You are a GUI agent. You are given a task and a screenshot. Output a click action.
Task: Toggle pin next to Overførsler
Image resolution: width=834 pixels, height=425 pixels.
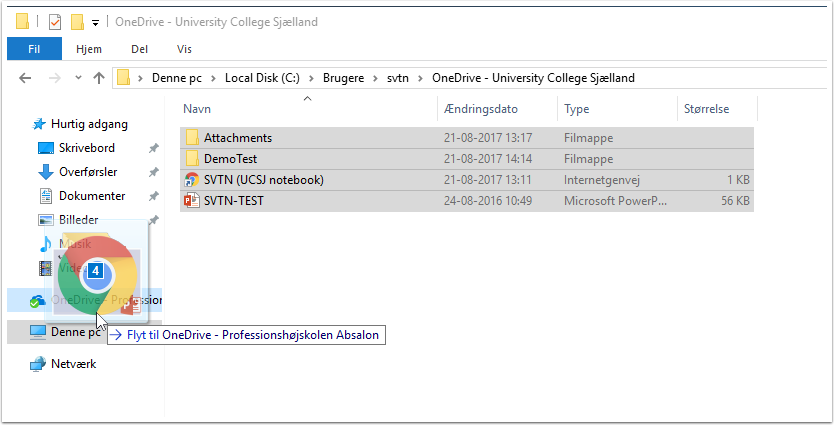pos(154,172)
